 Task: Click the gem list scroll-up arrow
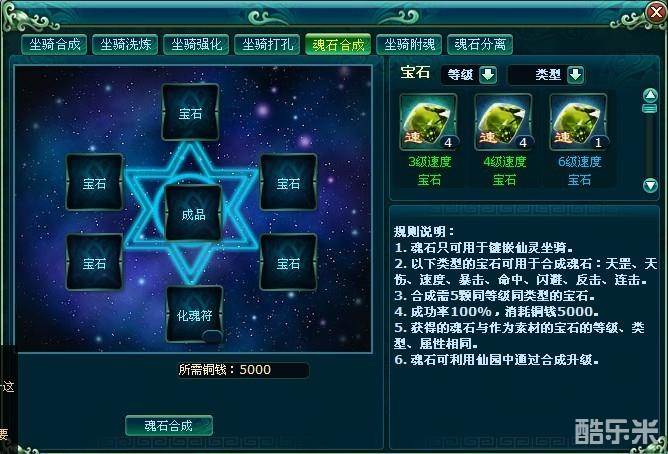pos(650,95)
